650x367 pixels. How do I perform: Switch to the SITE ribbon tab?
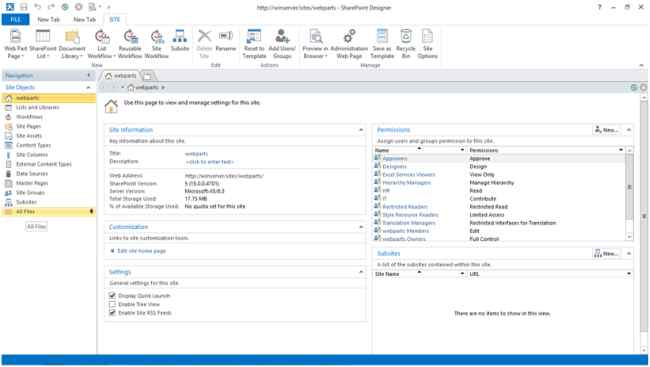(115, 19)
